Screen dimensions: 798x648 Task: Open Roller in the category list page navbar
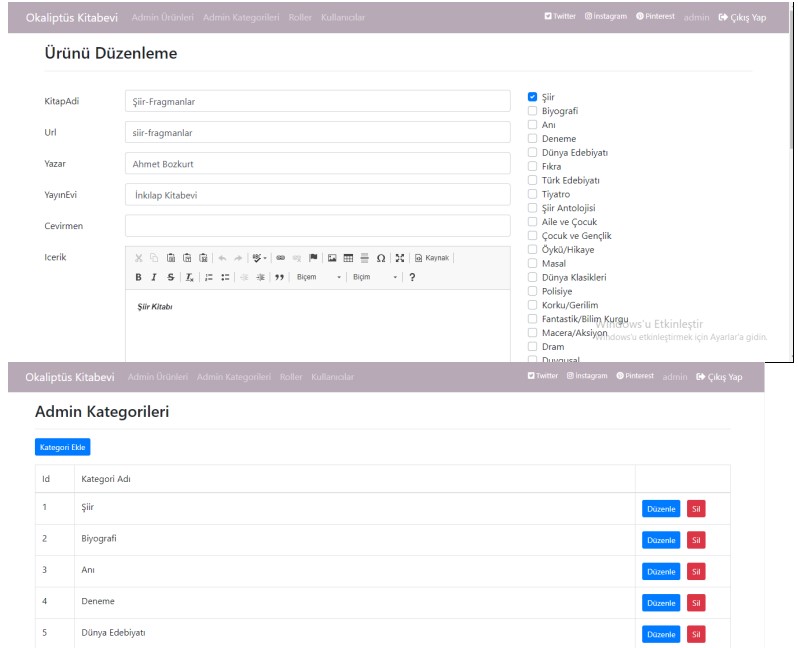[291, 377]
